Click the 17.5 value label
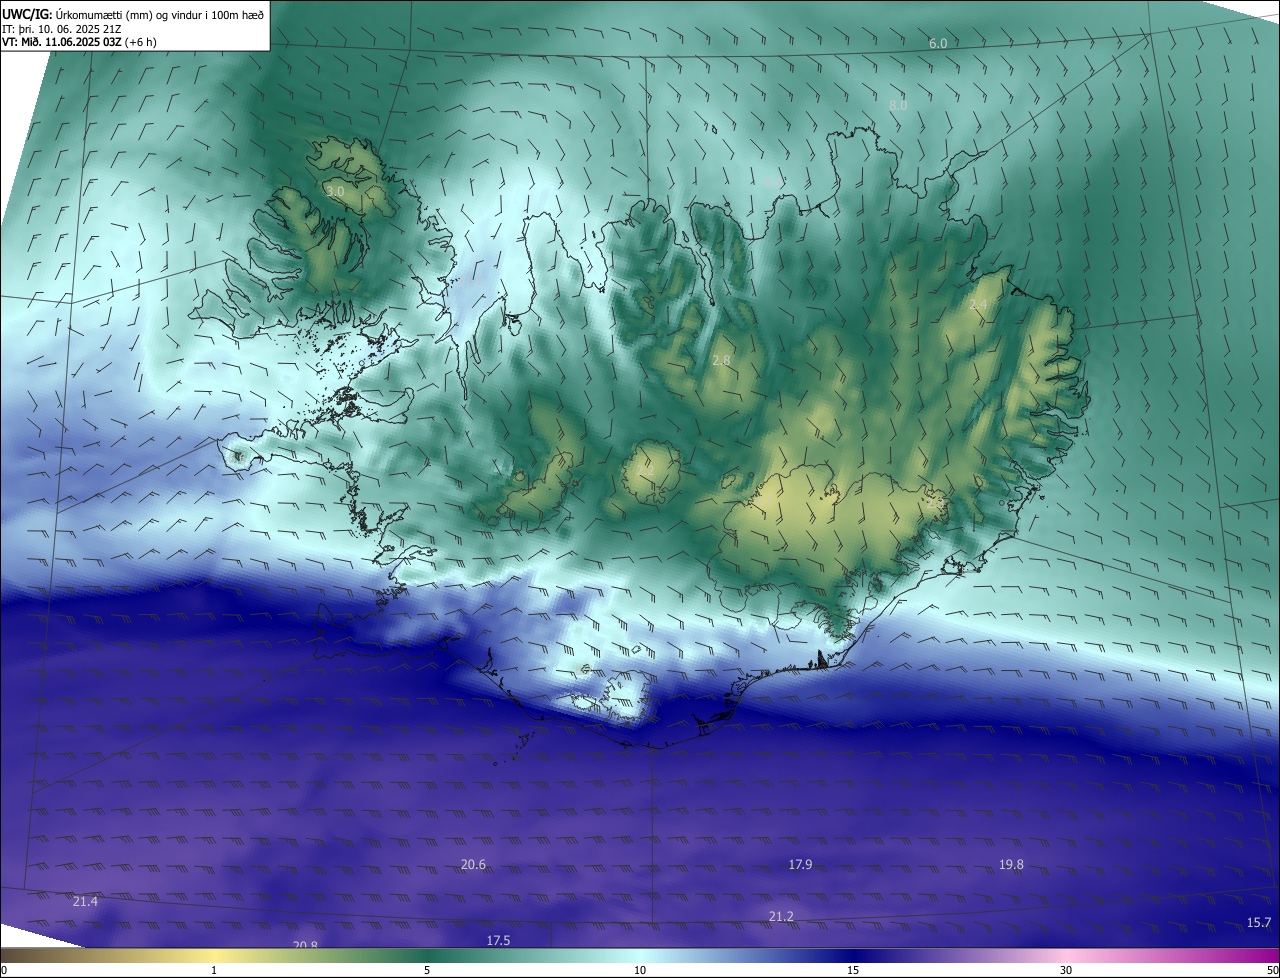The image size is (1280, 978). 498,941
